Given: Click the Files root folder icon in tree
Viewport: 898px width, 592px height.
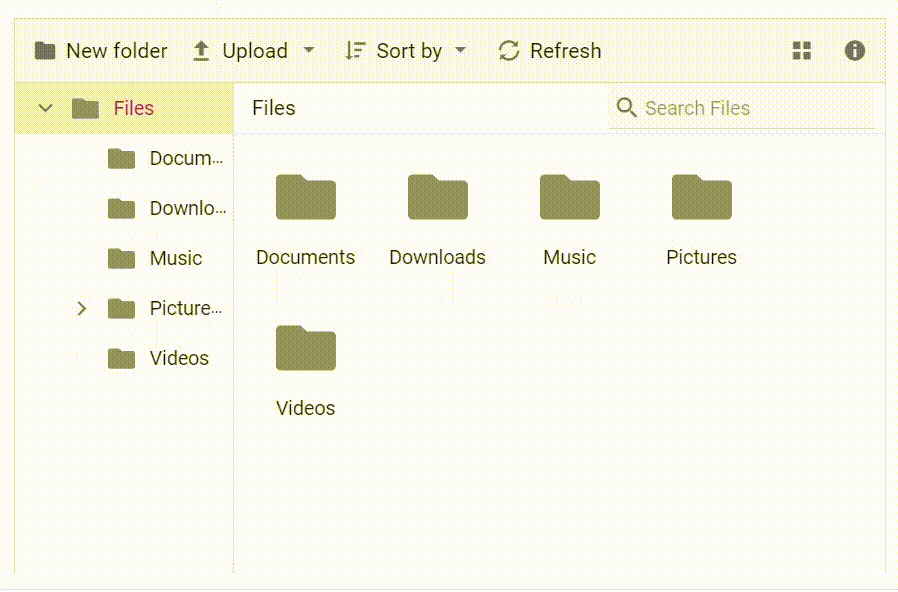Looking at the screenshot, I should coord(85,108).
